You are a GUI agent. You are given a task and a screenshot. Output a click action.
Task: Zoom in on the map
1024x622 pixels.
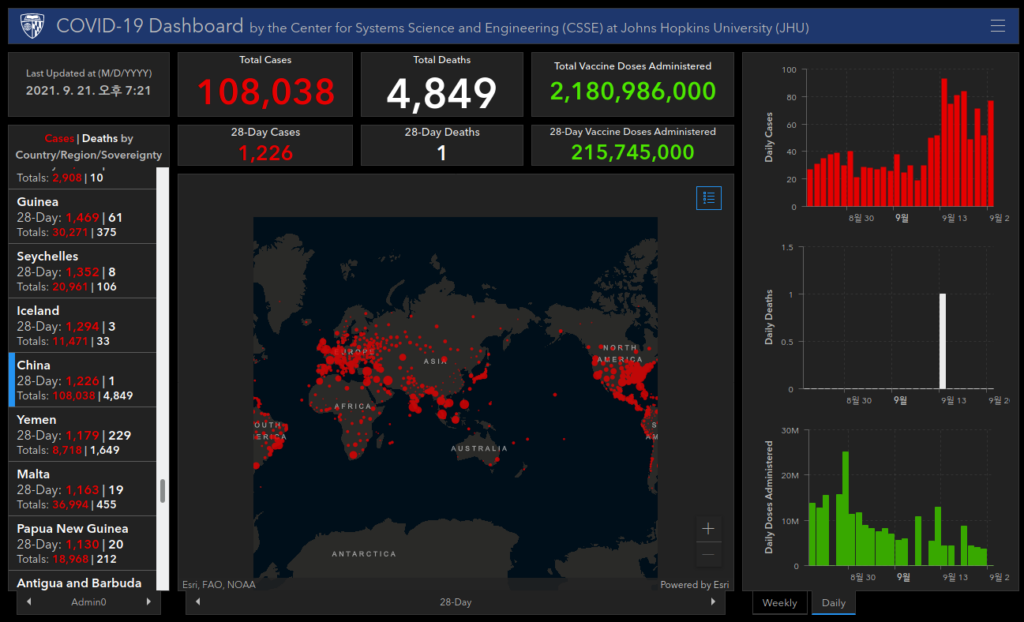[708, 529]
